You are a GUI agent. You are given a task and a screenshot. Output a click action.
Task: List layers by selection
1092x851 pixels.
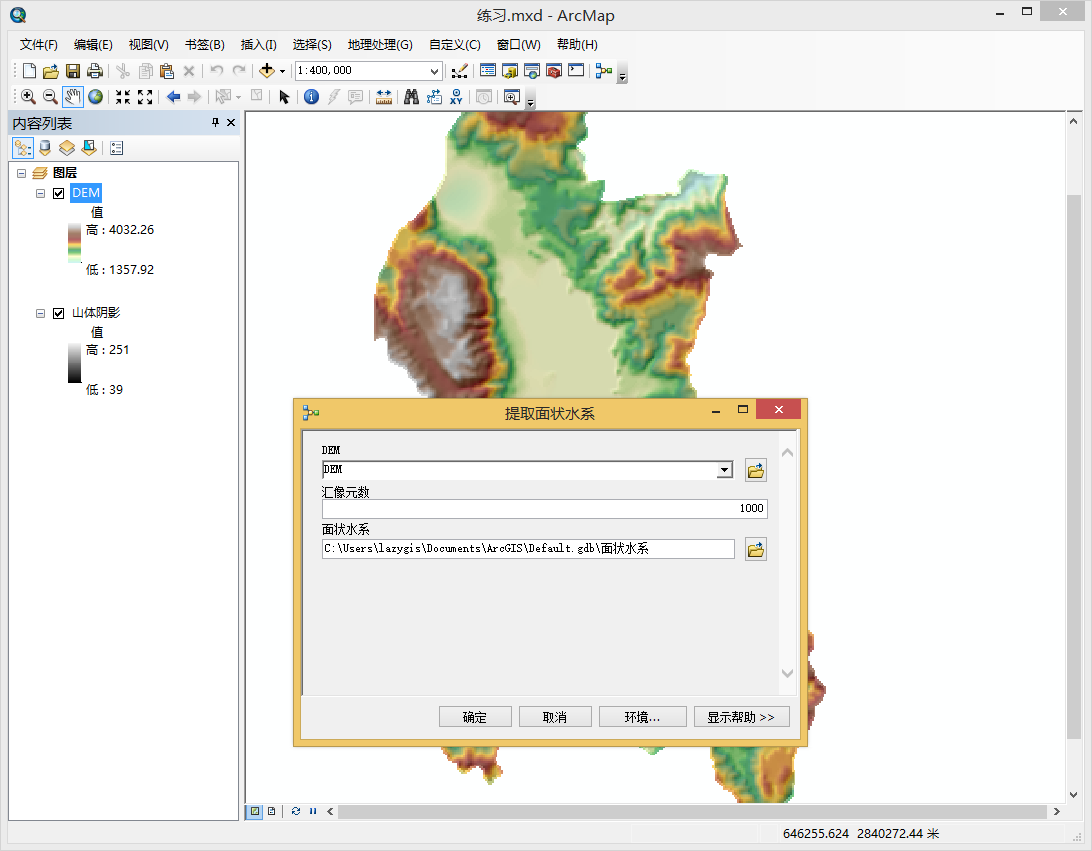[89, 148]
